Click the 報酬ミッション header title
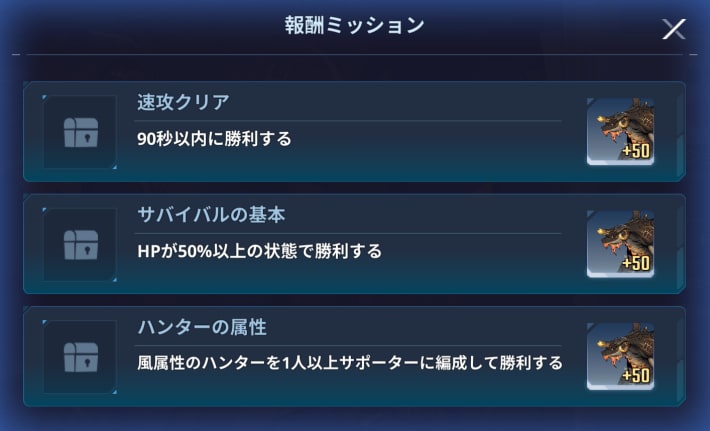Viewport: 710px width, 431px height. point(355,25)
